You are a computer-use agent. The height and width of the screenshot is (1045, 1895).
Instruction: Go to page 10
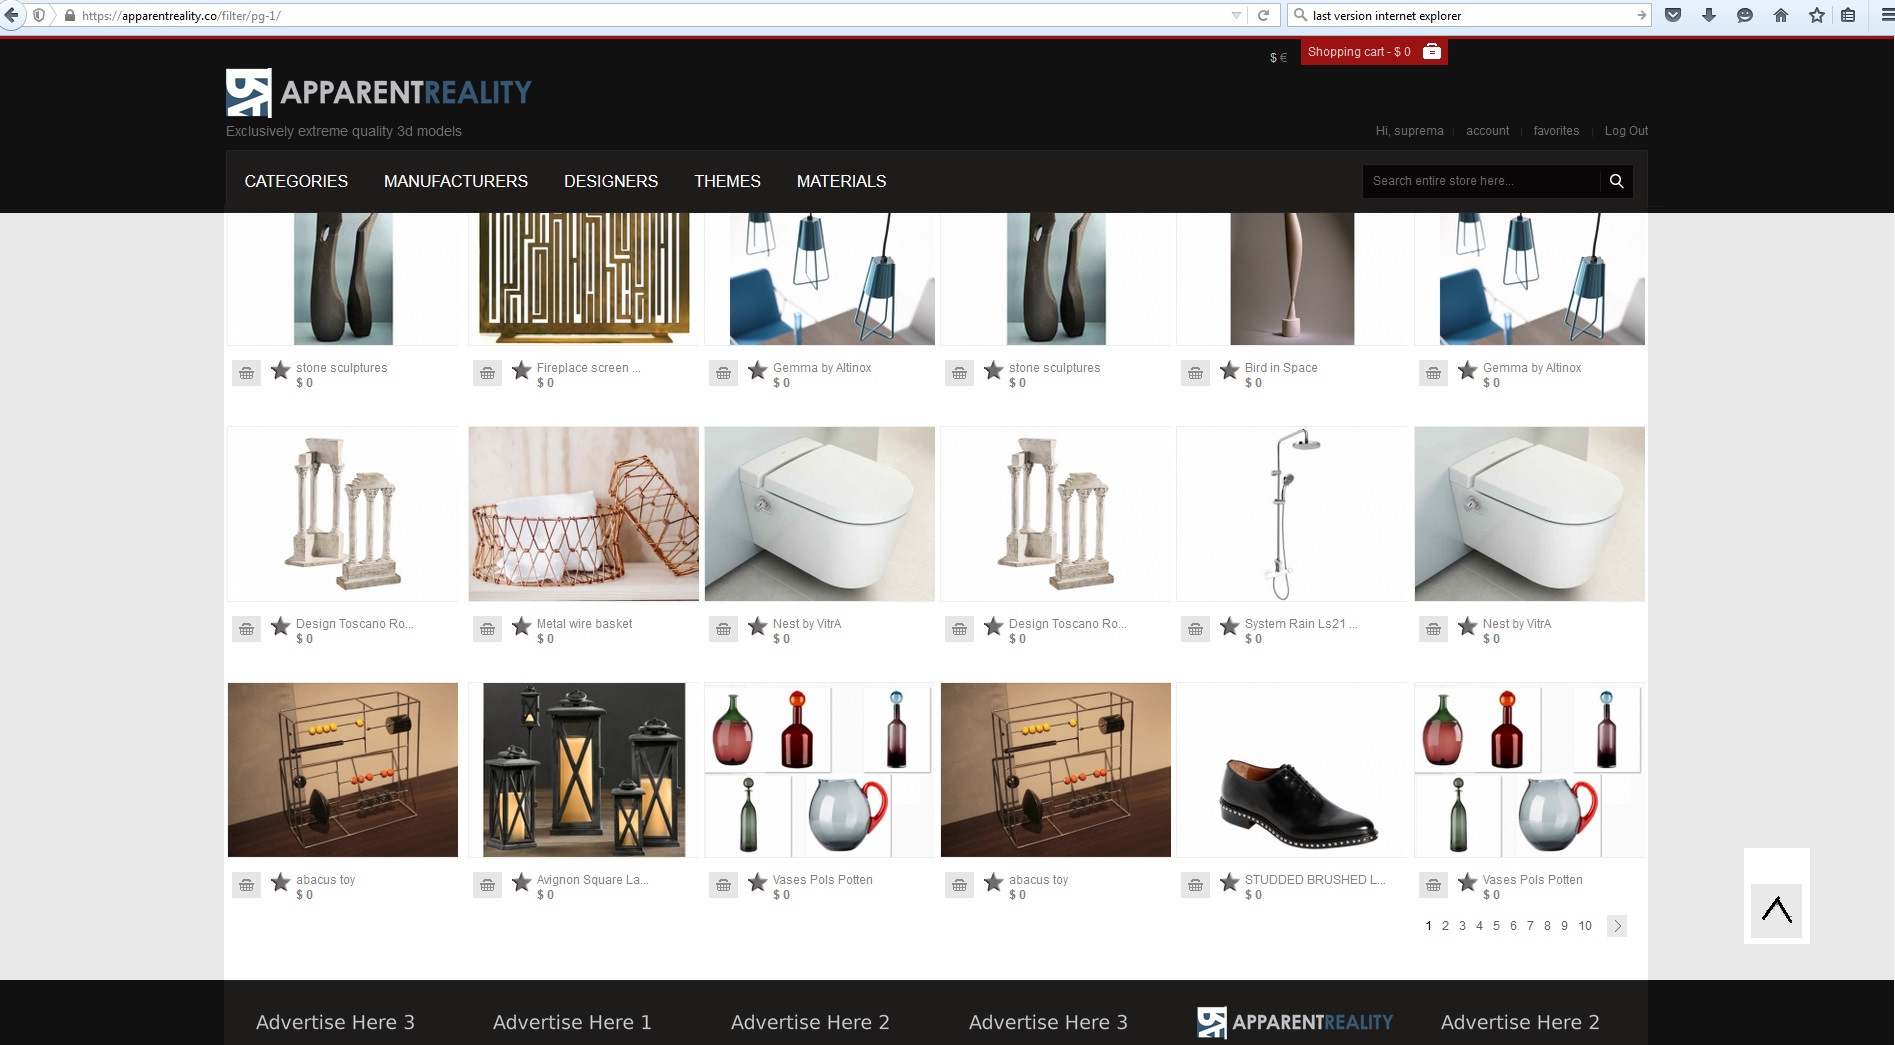tap(1585, 926)
